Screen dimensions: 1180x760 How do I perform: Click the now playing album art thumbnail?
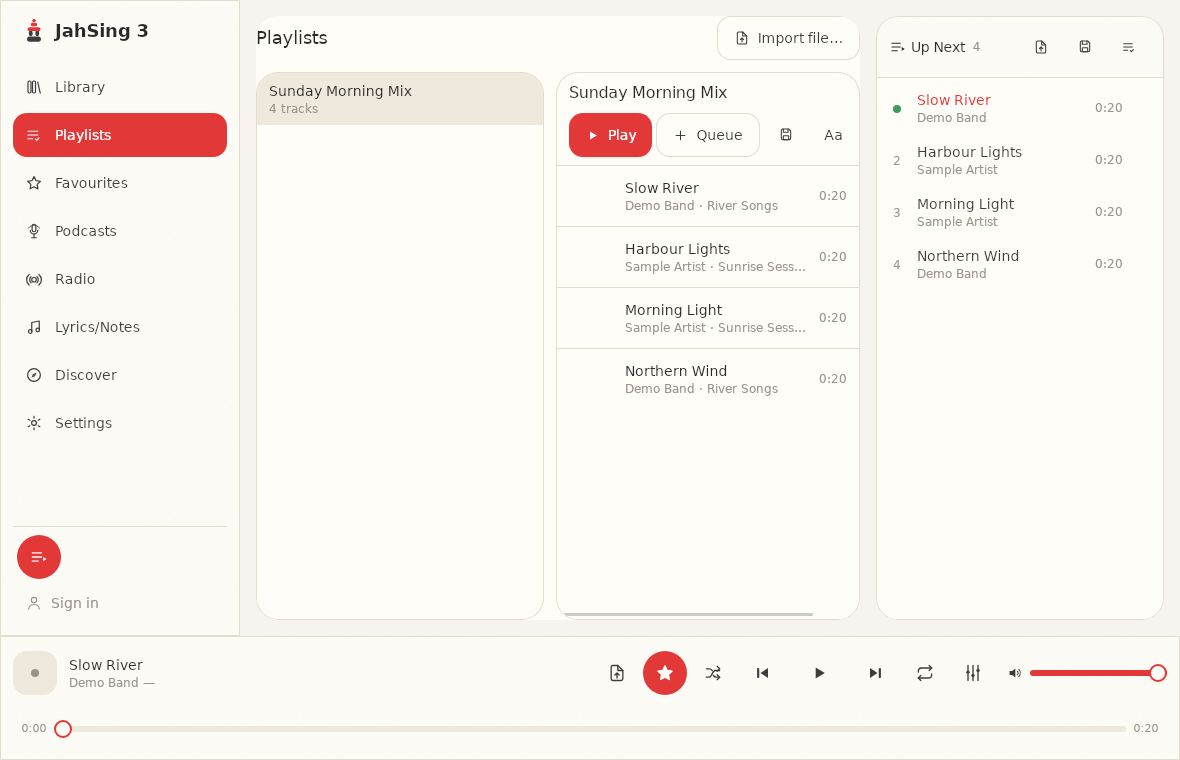(35, 673)
